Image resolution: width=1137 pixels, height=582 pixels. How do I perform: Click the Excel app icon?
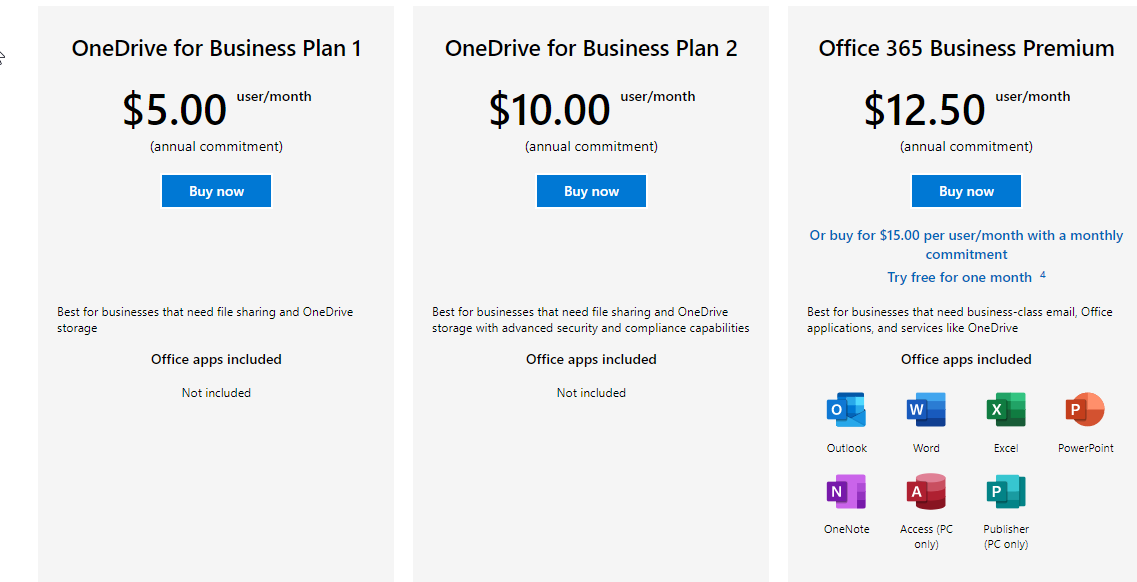[x=1005, y=410]
